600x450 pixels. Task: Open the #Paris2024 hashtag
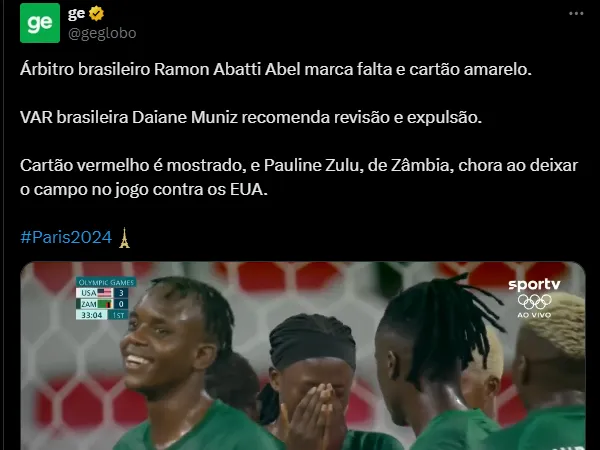pos(66,237)
